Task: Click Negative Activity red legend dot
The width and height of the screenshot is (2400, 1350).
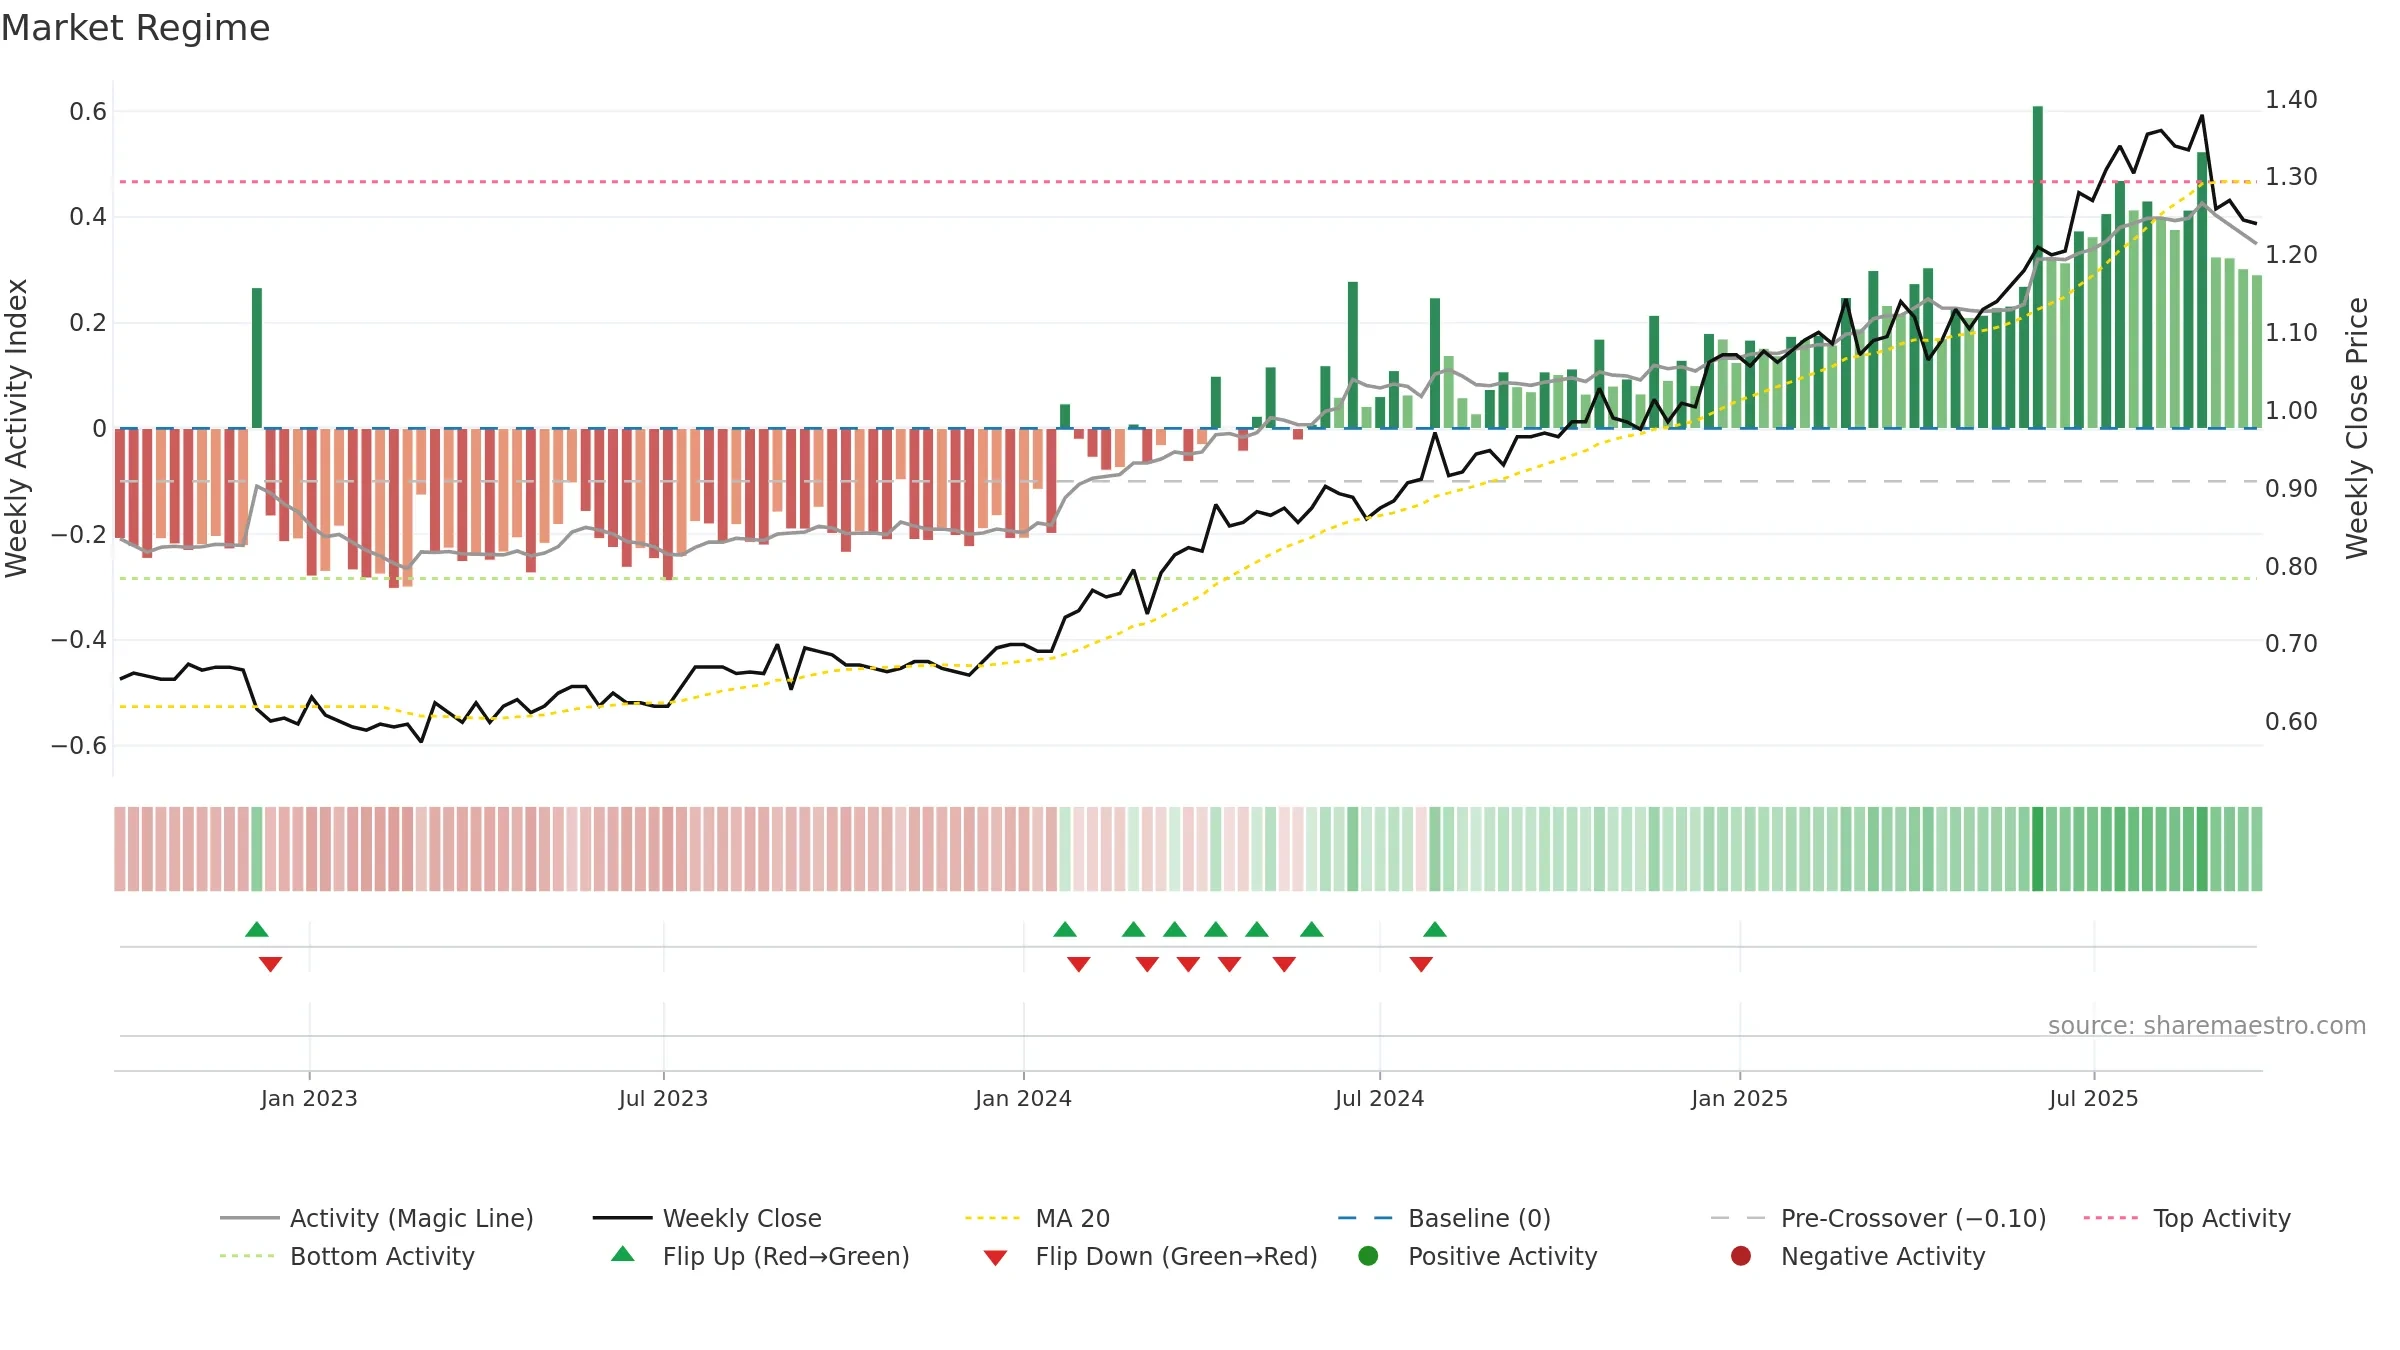Action: tap(1741, 1256)
